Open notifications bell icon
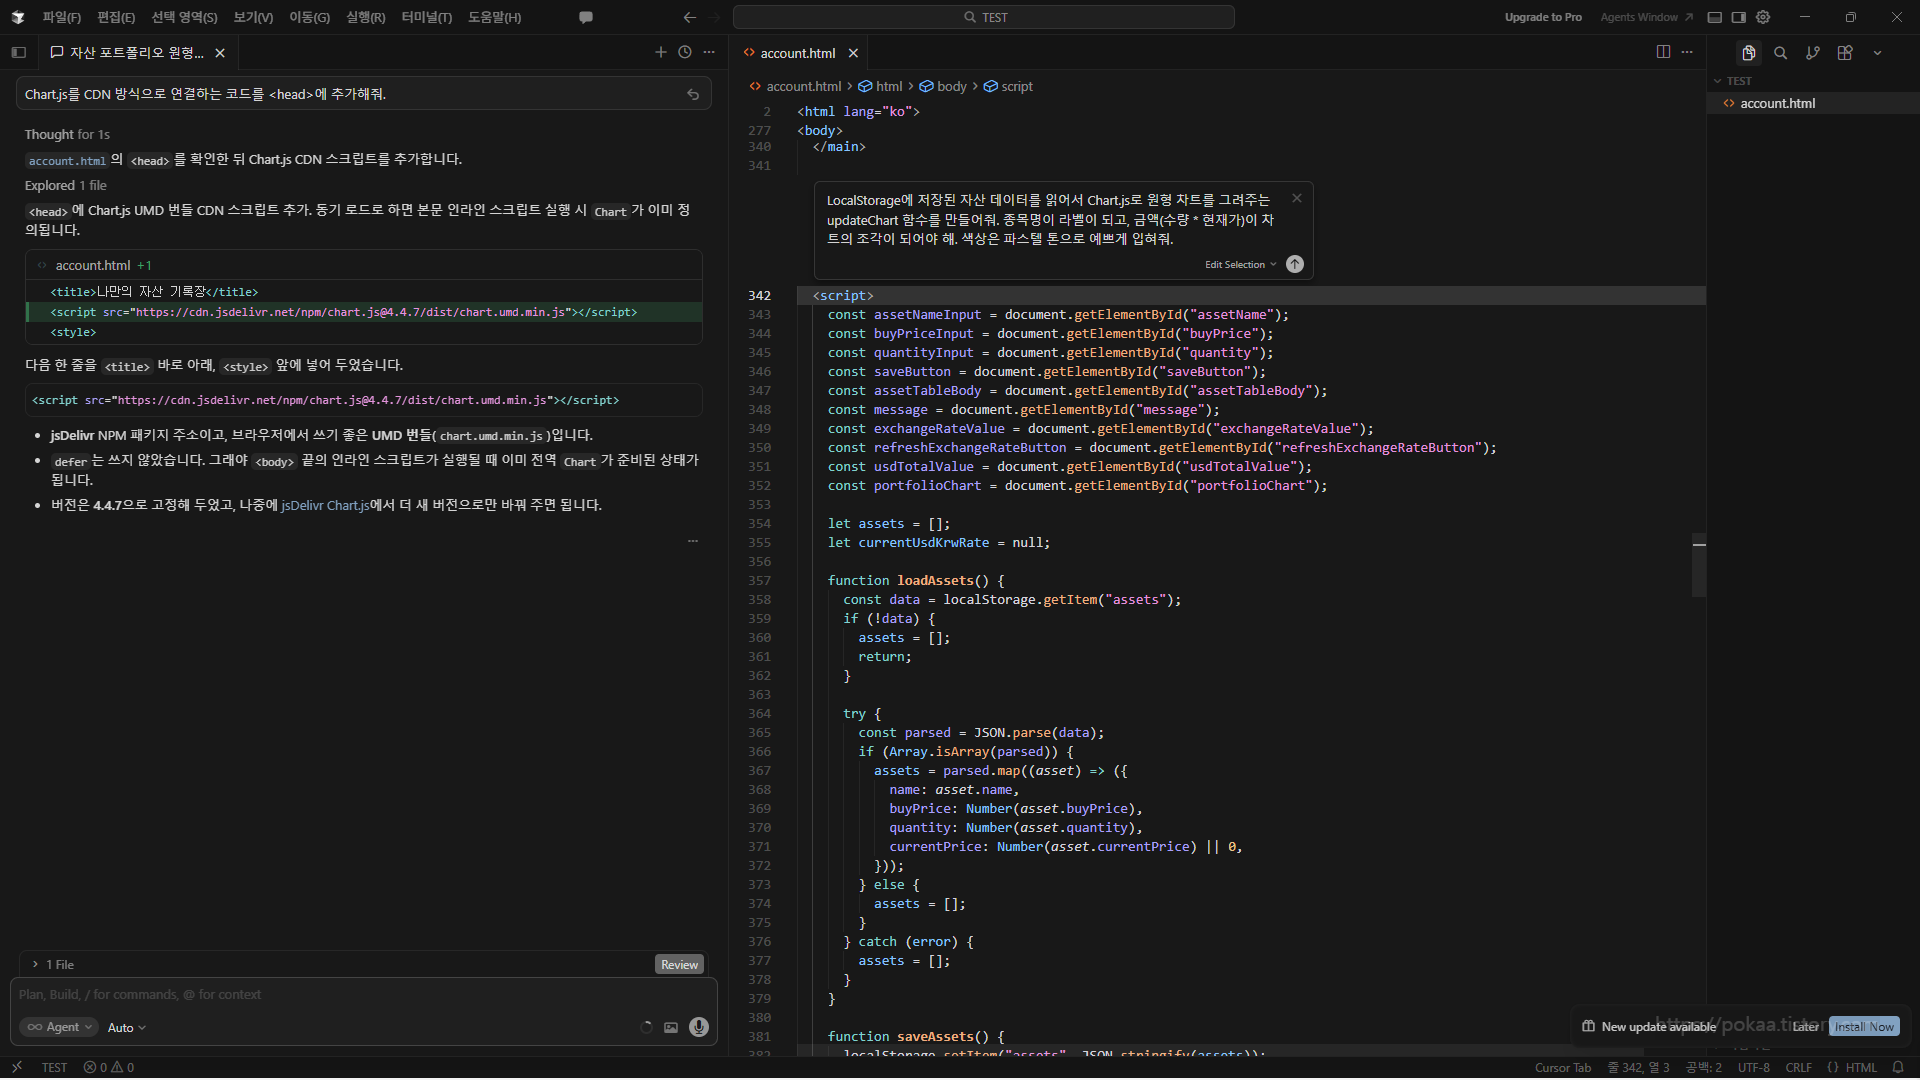 coord(1898,1067)
